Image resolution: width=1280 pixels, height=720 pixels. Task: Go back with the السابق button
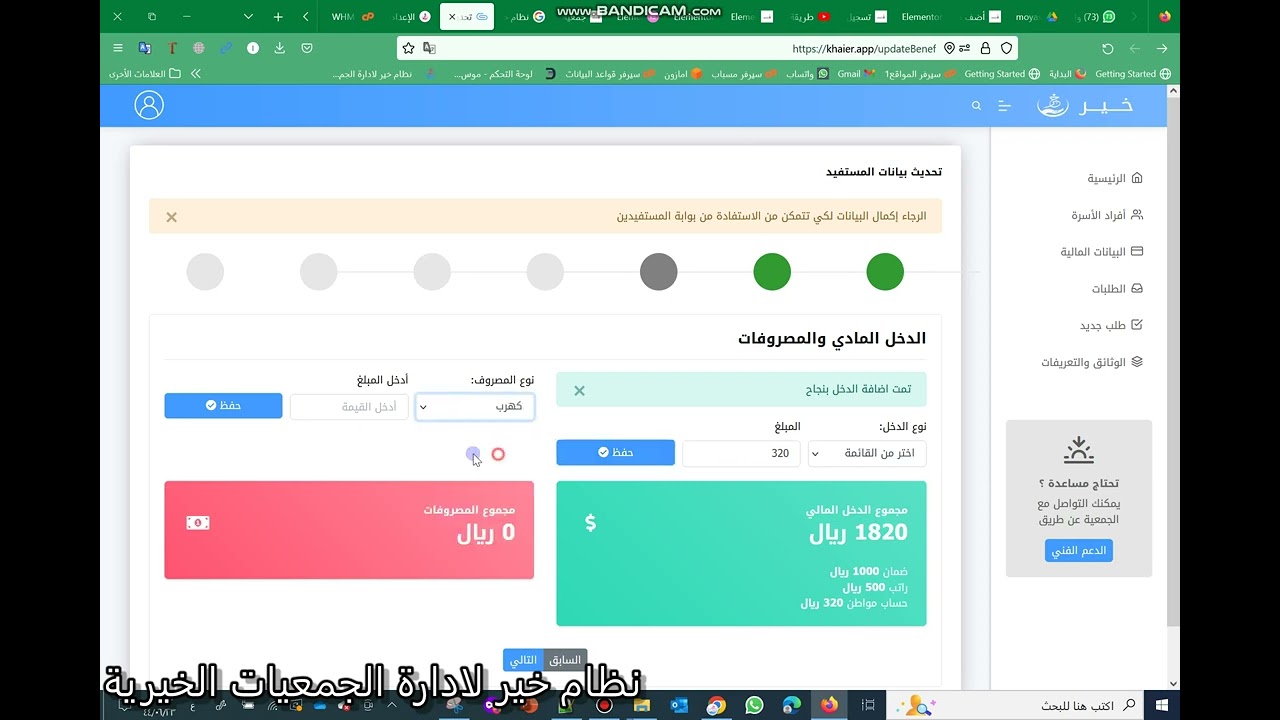point(565,660)
